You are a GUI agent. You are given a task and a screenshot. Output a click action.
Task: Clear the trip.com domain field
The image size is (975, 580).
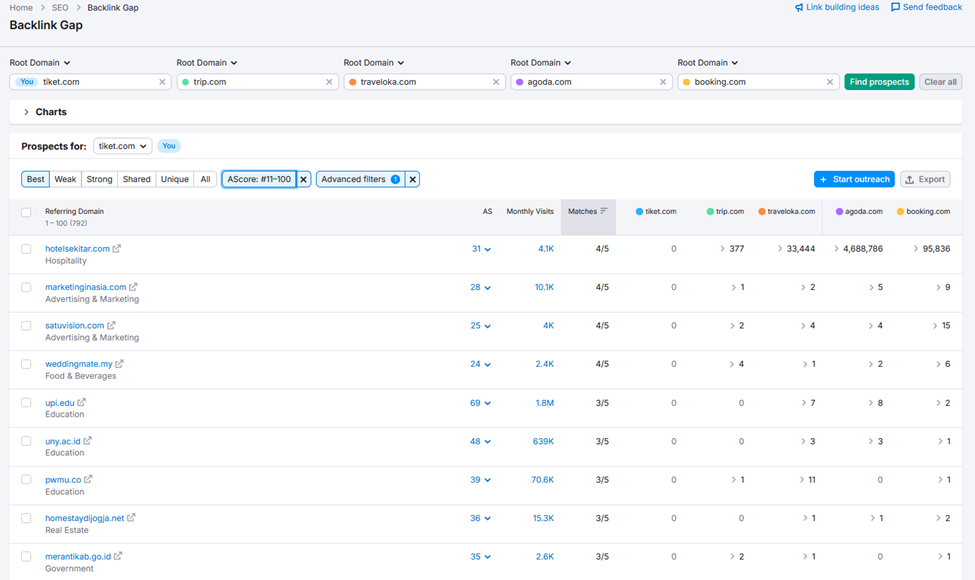(329, 82)
